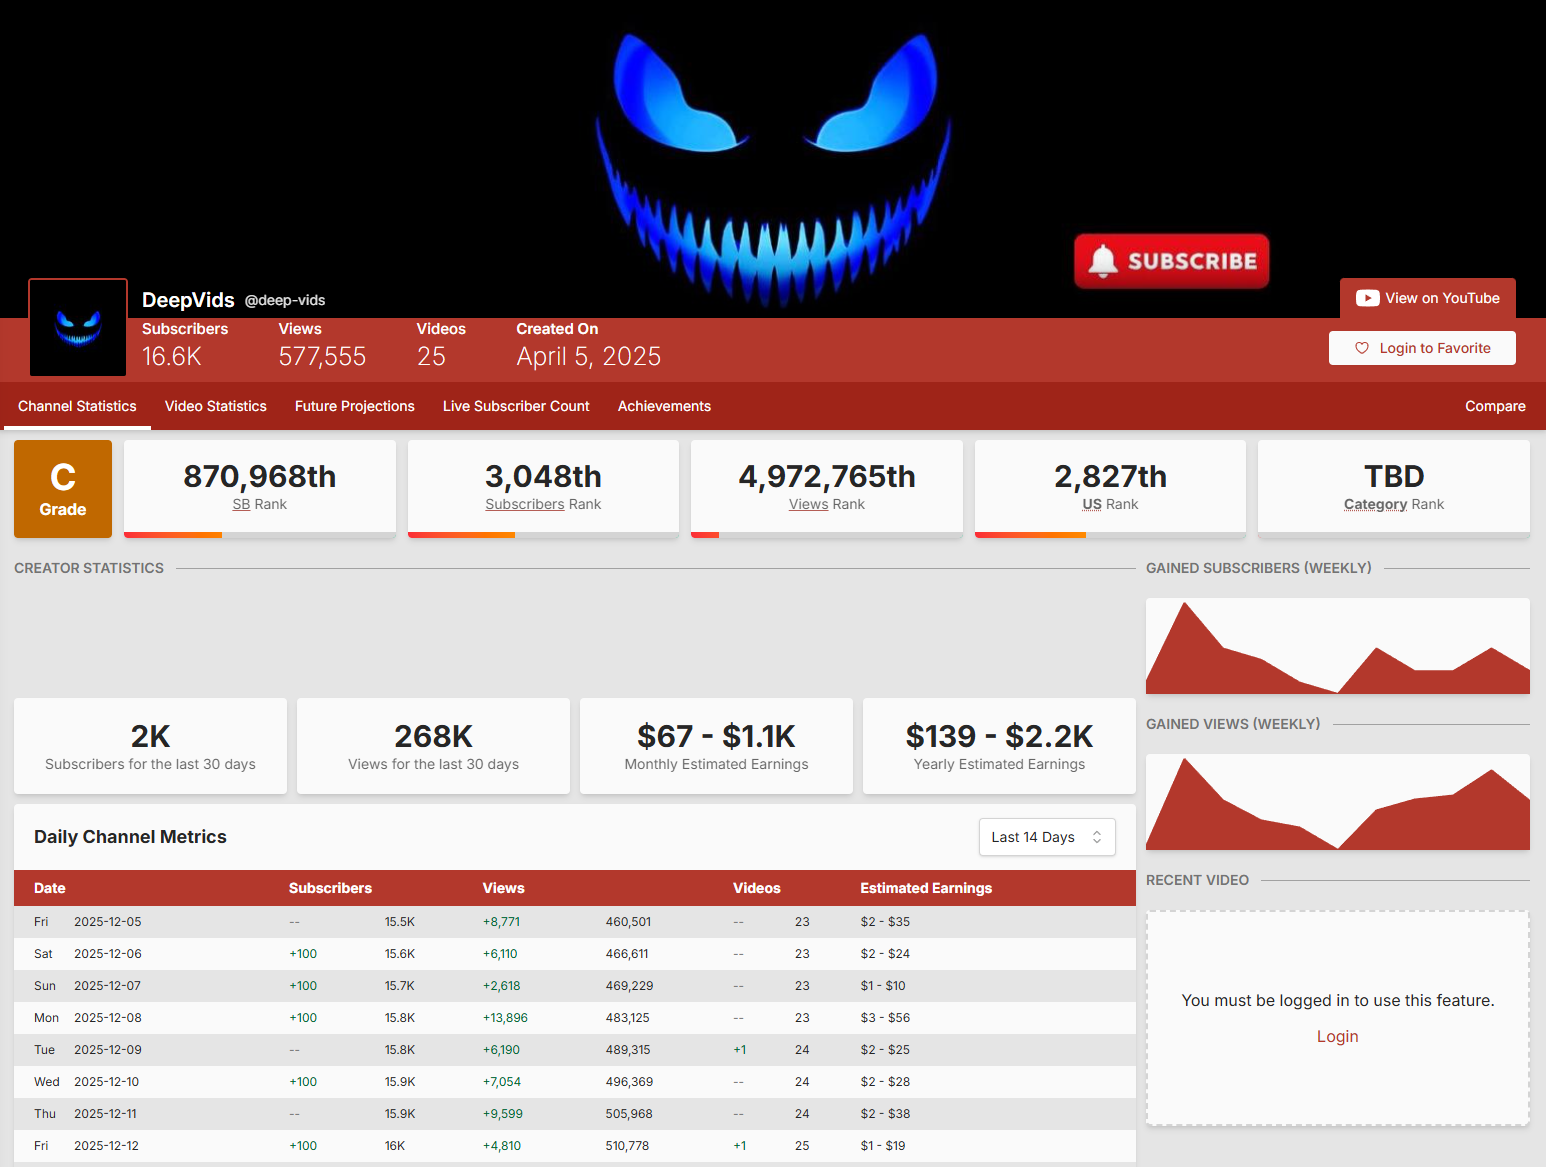Click the YouTube icon in View on YouTube

pos(1367,298)
